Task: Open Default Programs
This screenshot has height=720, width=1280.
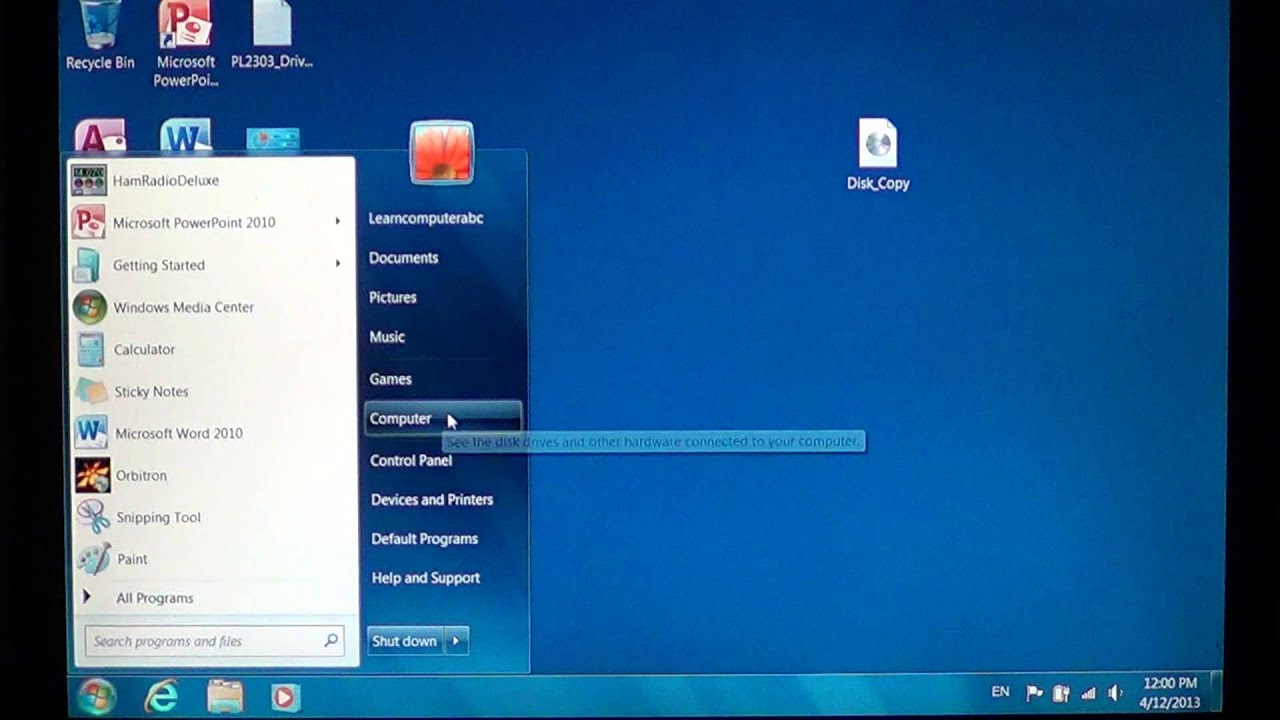Action: [x=425, y=539]
